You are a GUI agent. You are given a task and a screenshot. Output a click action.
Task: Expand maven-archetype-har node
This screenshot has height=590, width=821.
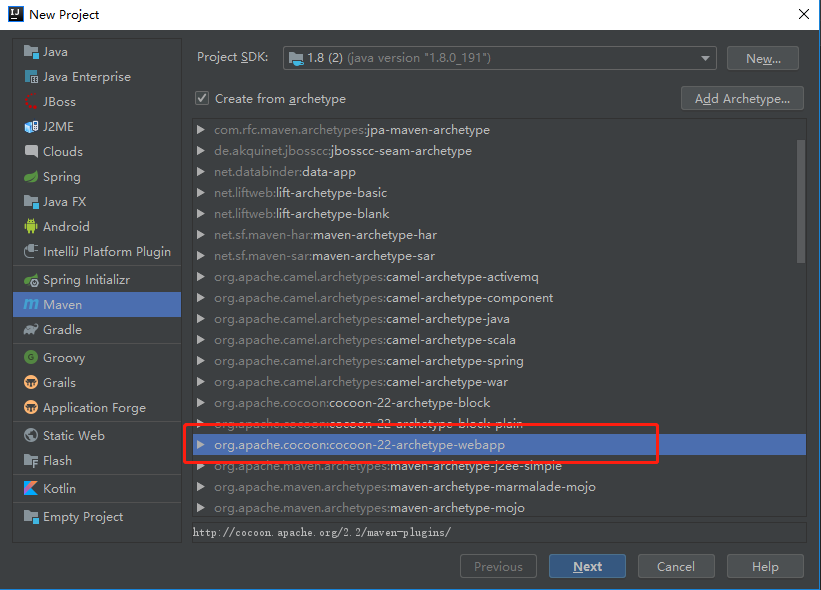201,235
